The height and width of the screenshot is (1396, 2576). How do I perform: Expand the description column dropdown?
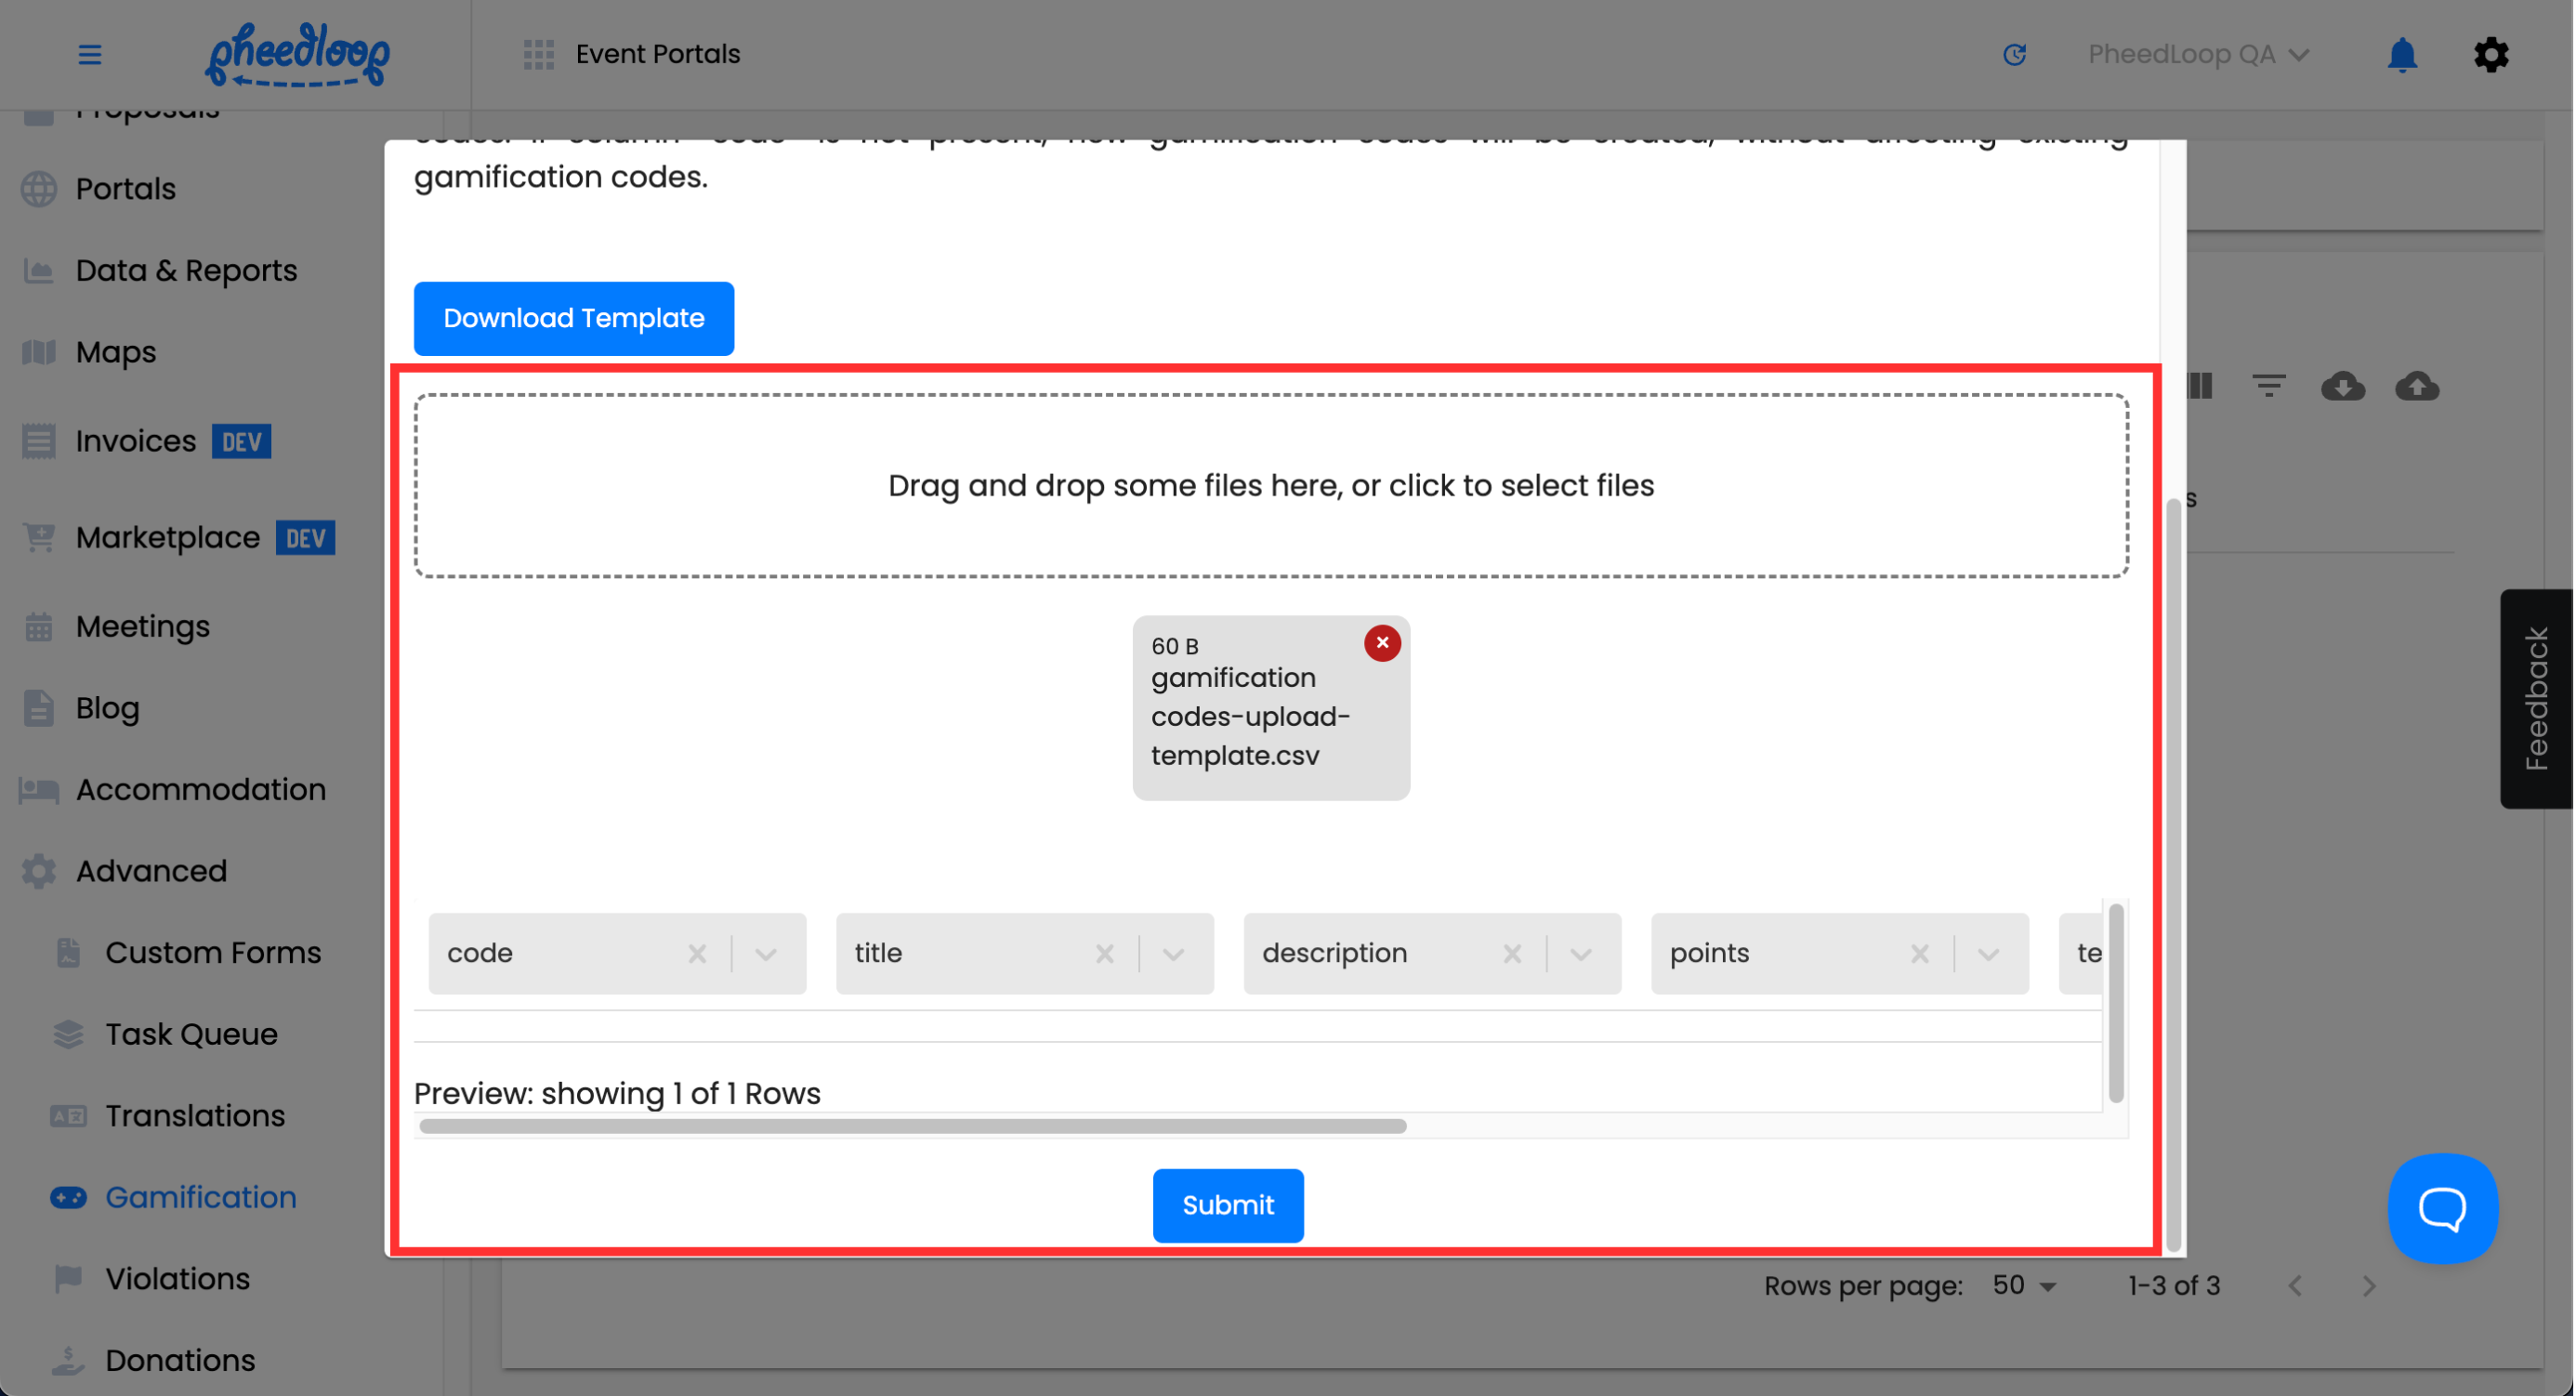pos(1581,954)
